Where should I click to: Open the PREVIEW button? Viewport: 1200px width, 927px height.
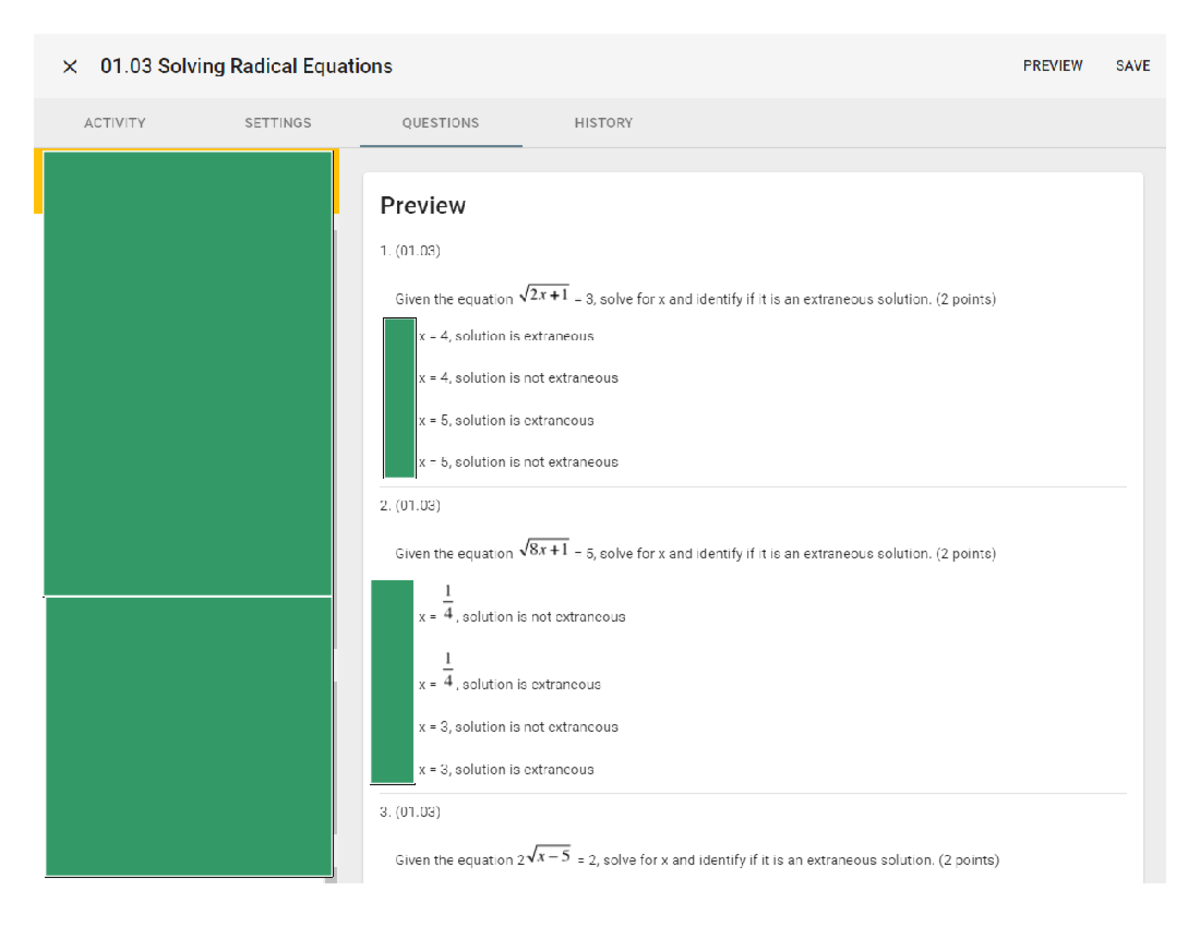pyautogui.click(x=1052, y=66)
